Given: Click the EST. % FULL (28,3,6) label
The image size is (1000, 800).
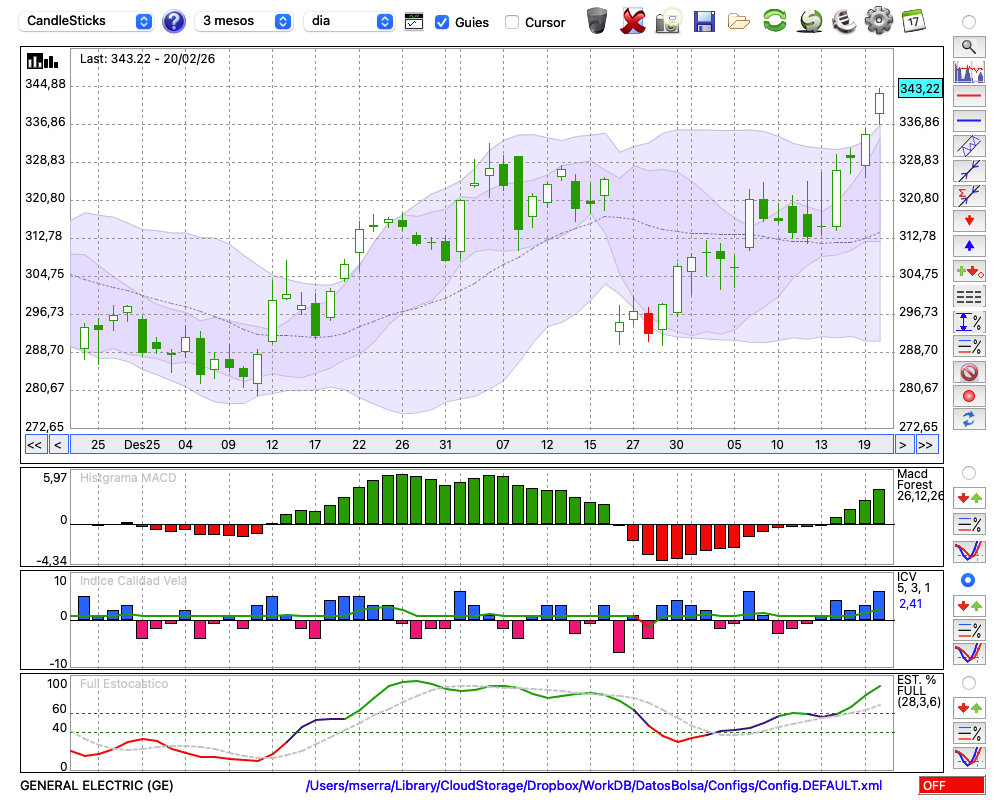Looking at the screenshot, I should tap(918, 691).
